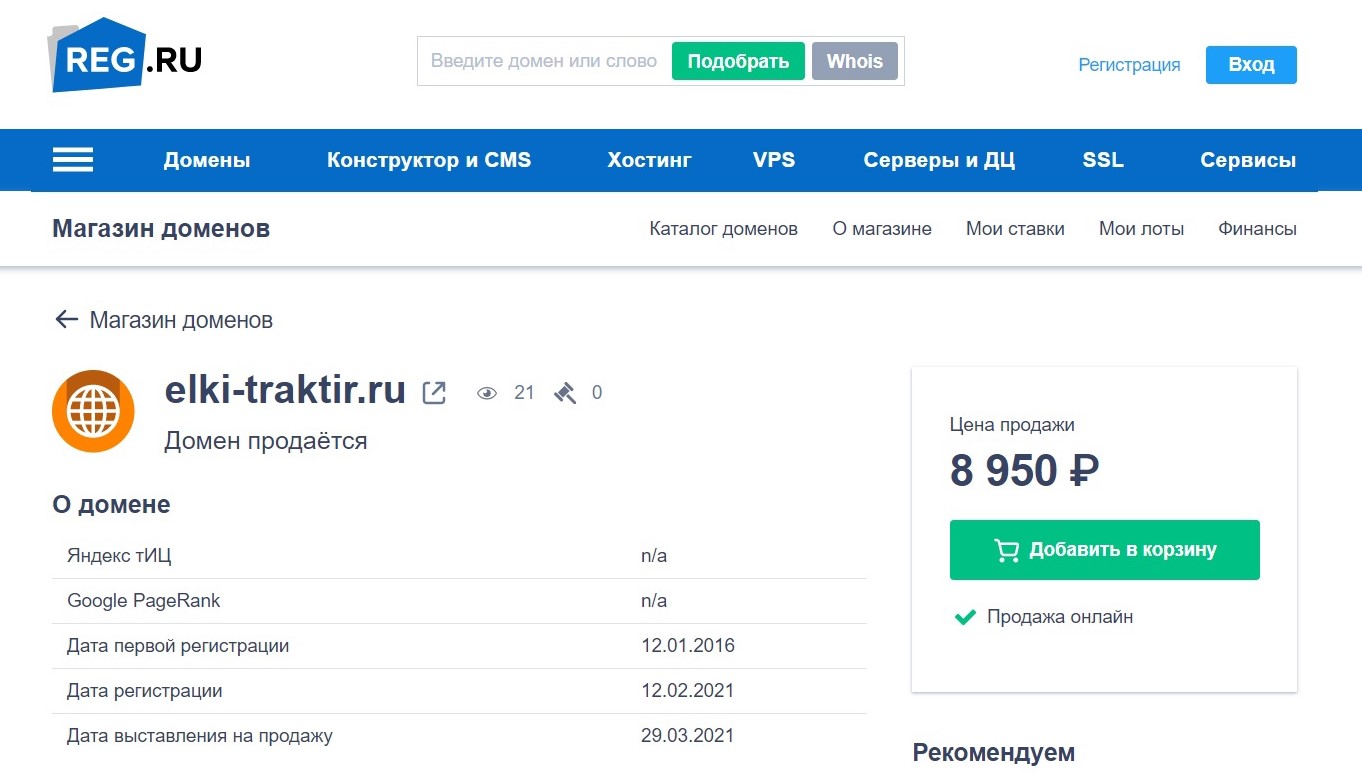Image resolution: width=1362 pixels, height=774 pixels.
Task: Click the auction gavel icon showing 0 bids
Action: pos(567,392)
